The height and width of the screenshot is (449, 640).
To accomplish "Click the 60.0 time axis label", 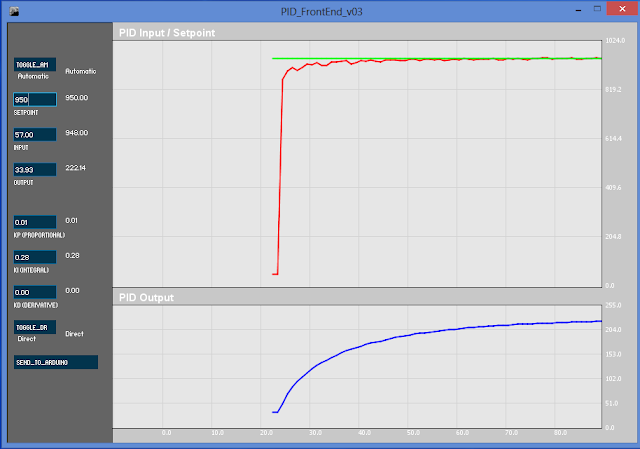I will click(x=462, y=433).
